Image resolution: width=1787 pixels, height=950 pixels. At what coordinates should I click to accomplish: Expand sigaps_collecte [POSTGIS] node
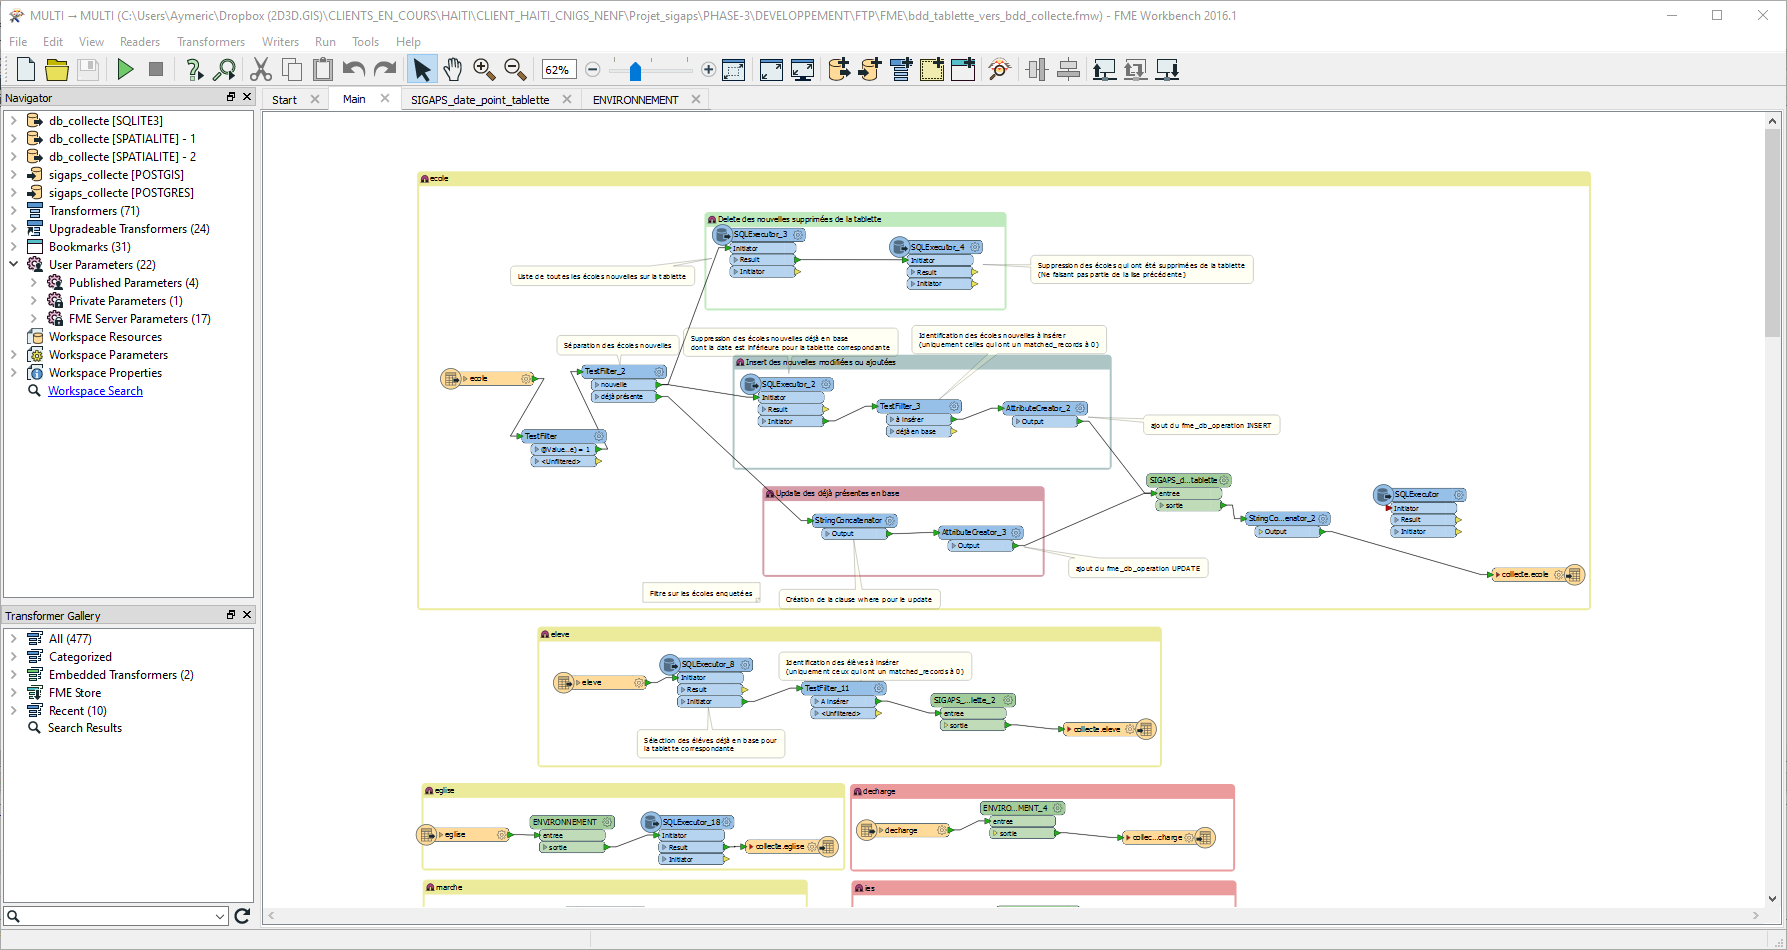coord(14,174)
